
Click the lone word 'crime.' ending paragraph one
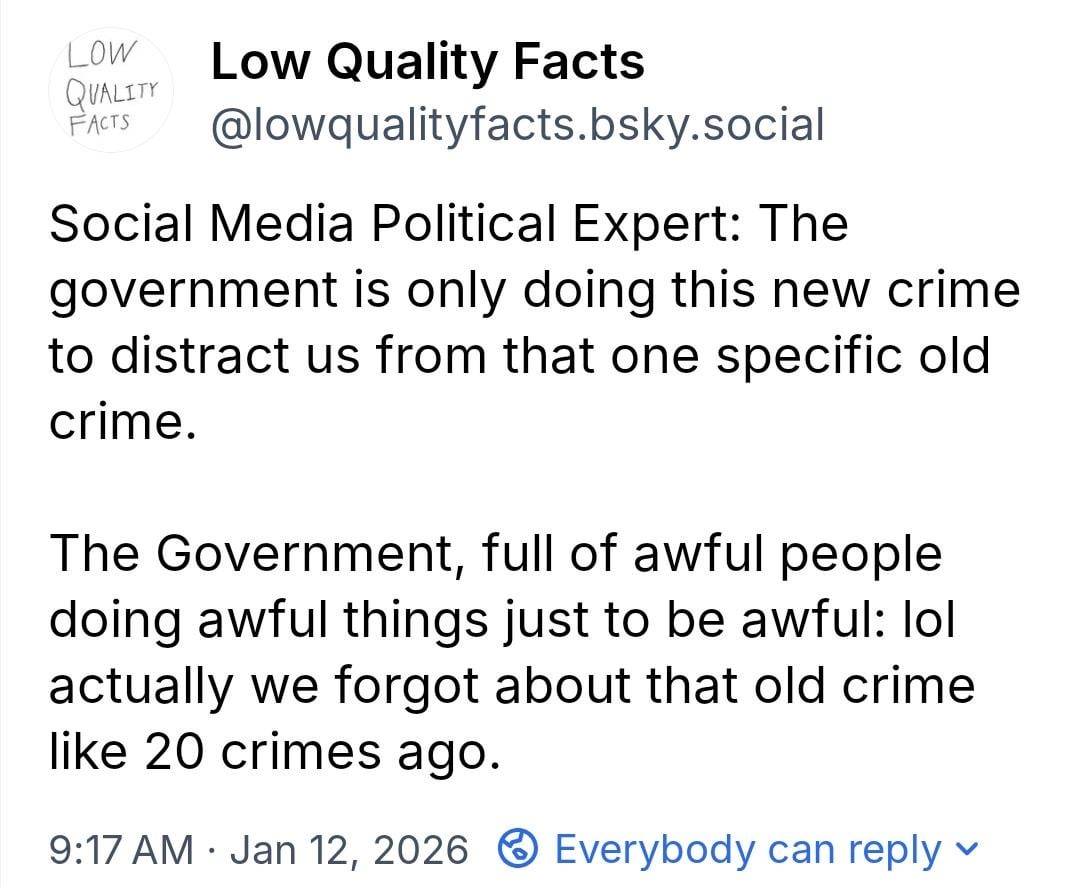(x=118, y=422)
